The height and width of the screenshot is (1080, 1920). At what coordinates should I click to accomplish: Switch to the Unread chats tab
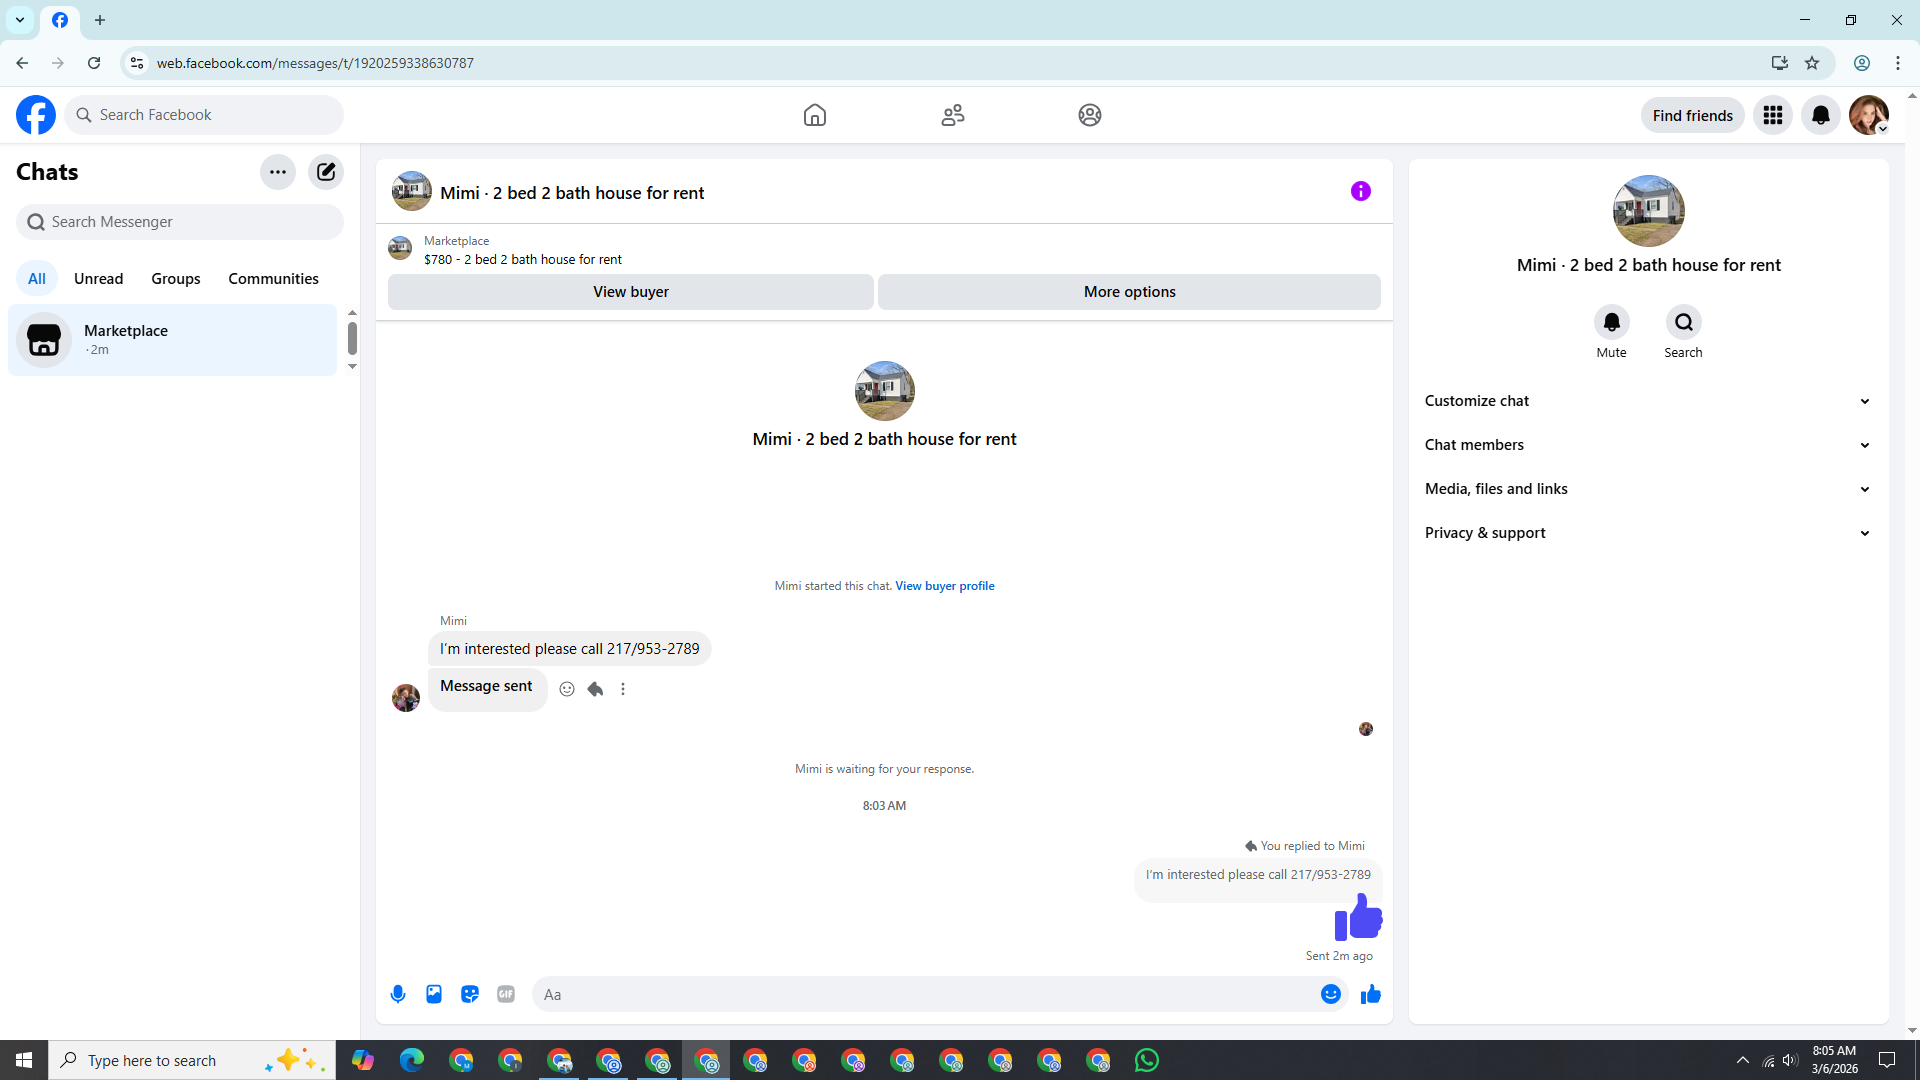(x=98, y=279)
